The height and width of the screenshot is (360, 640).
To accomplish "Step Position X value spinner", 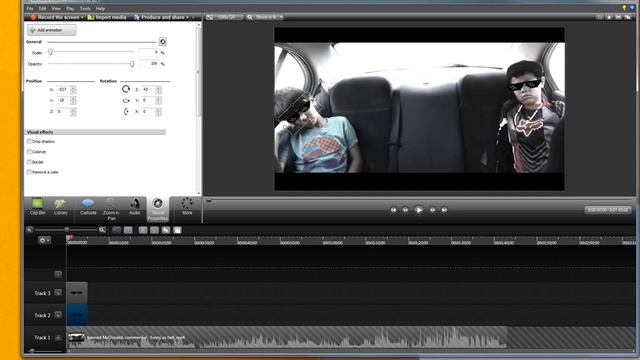I will (73, 89).
